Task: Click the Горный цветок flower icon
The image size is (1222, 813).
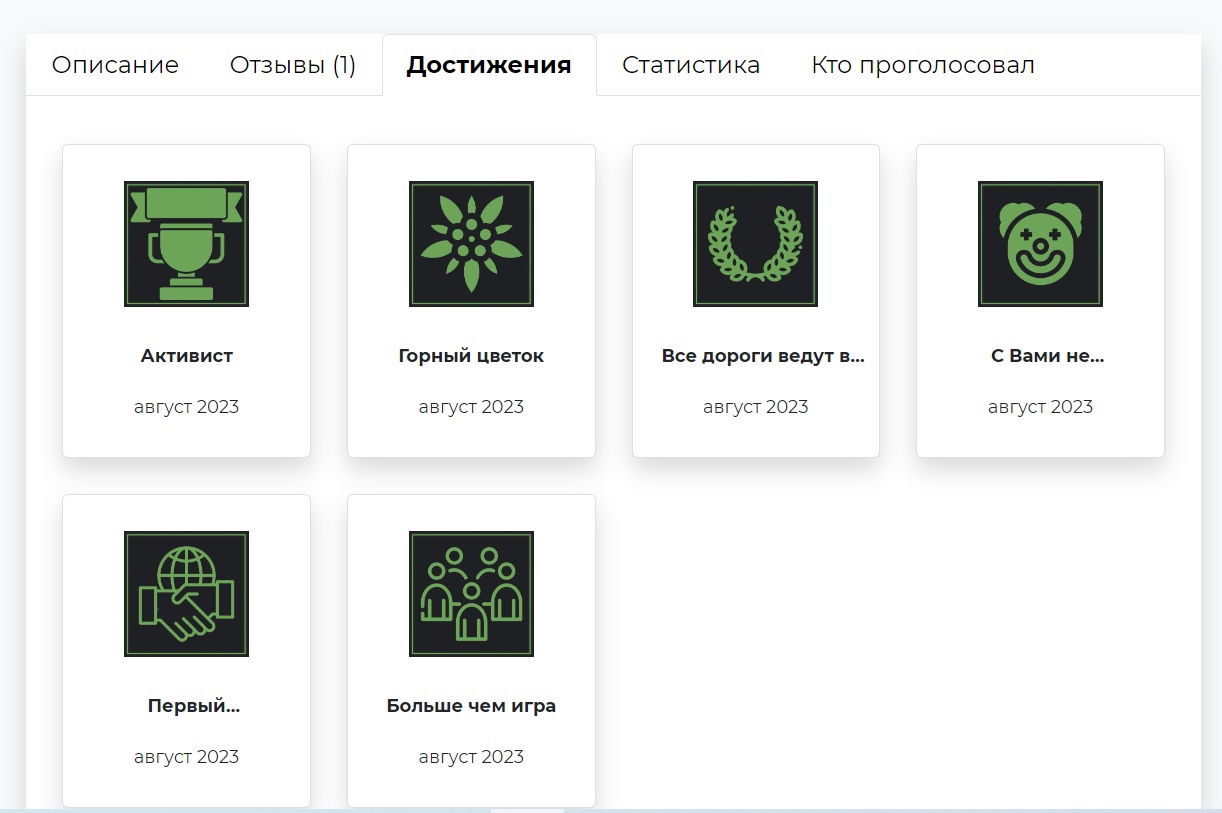Action: [x=471, y=244]
